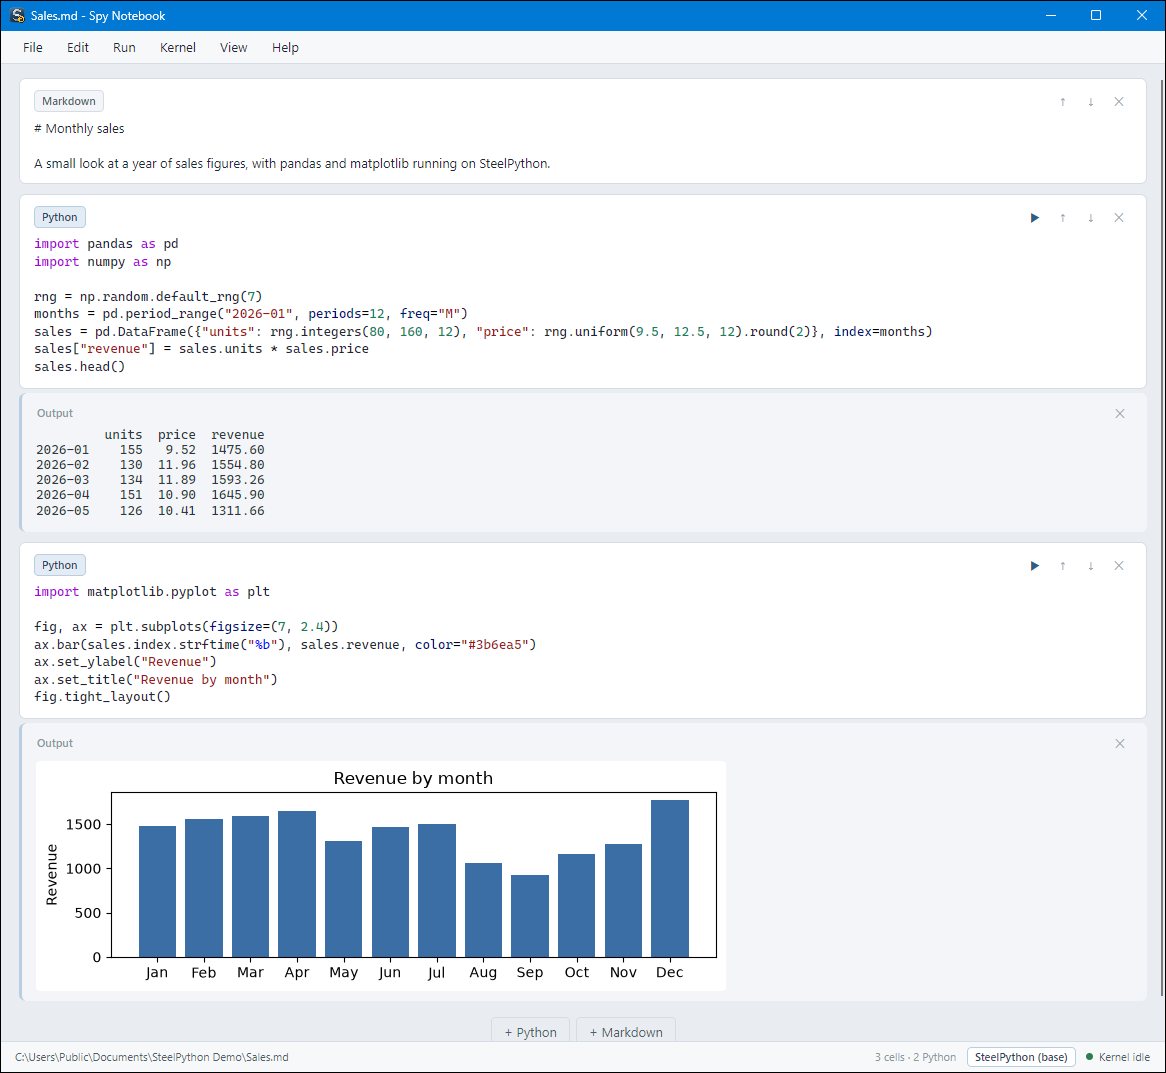Click the sales["revenue"] assignment line
This screenshot has height=1073, width=1166.
(202, 349)
